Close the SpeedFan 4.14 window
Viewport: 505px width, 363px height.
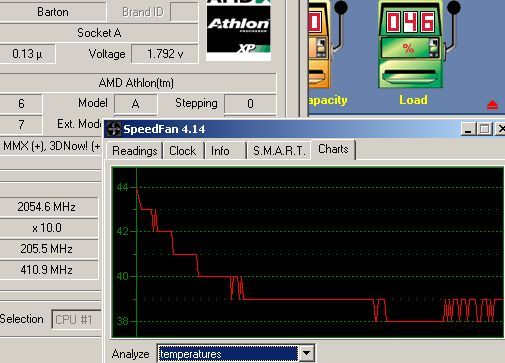point(500,129)
